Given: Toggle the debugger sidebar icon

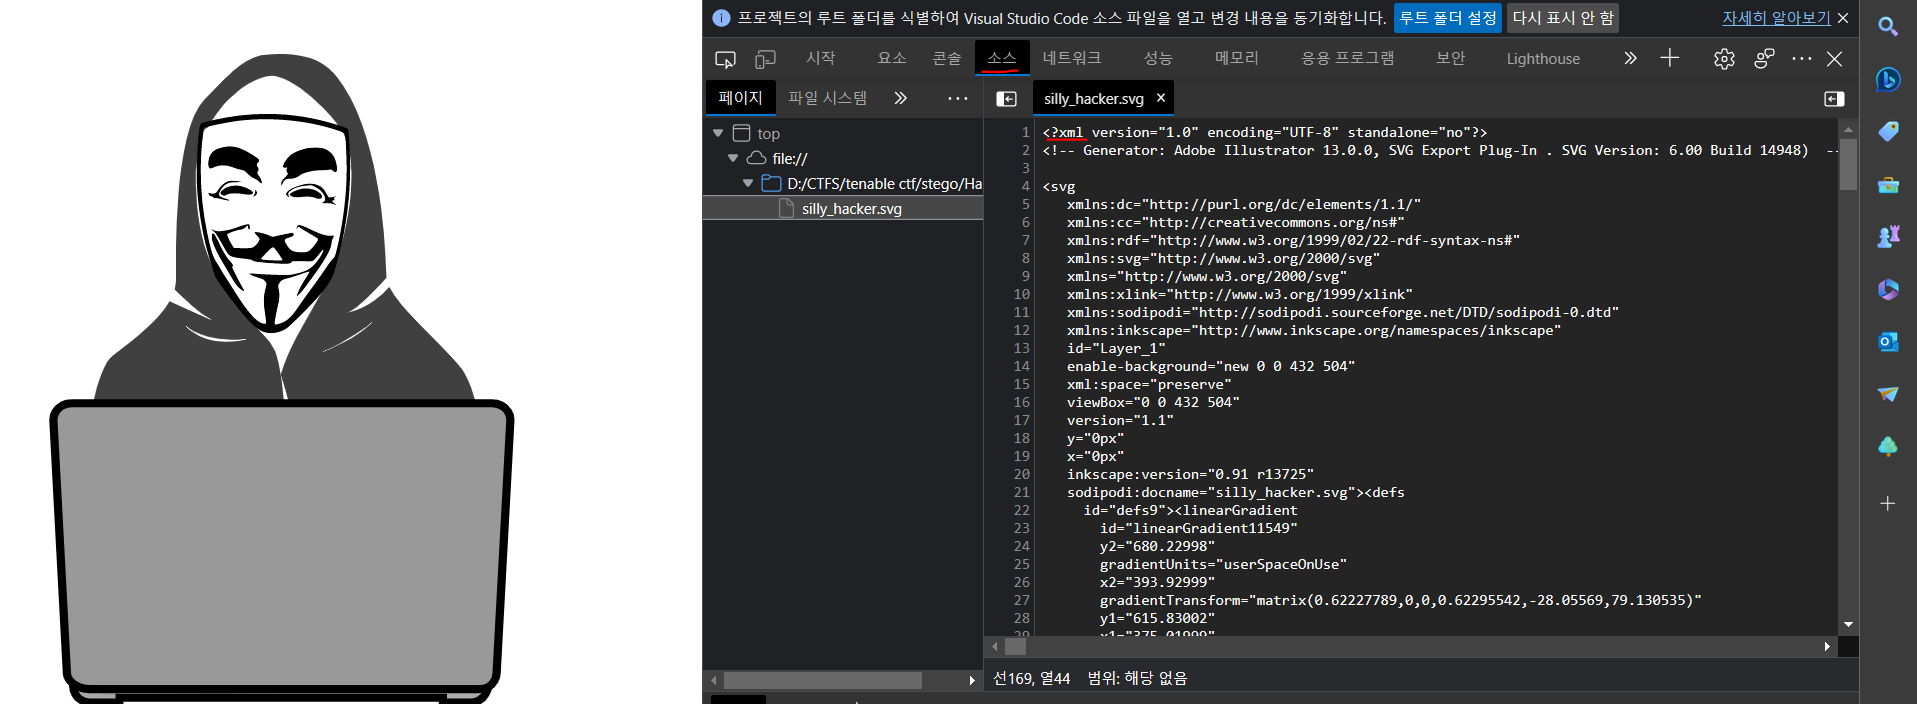Looking at the screenshot, I should point(1834,99).
